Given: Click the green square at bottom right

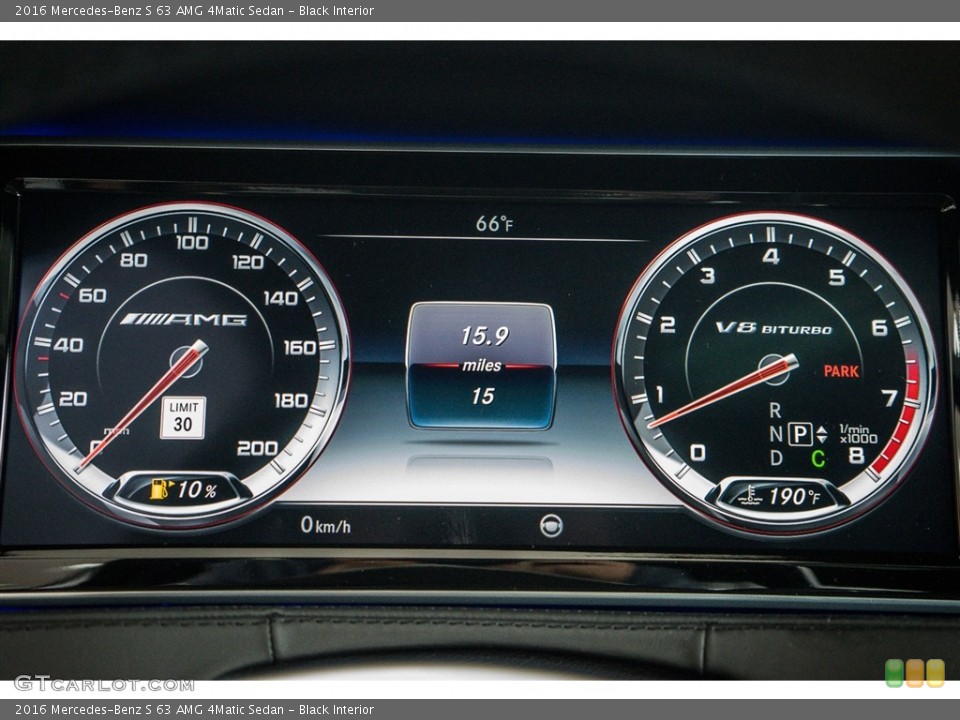Looking at the screenshot, I should pos(894,672).
